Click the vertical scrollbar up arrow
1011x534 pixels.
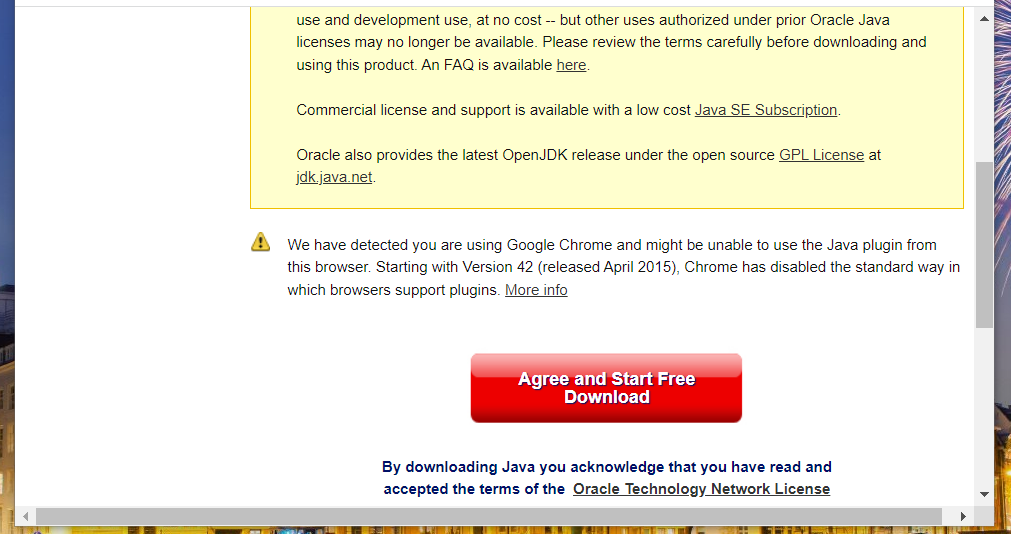984,19
